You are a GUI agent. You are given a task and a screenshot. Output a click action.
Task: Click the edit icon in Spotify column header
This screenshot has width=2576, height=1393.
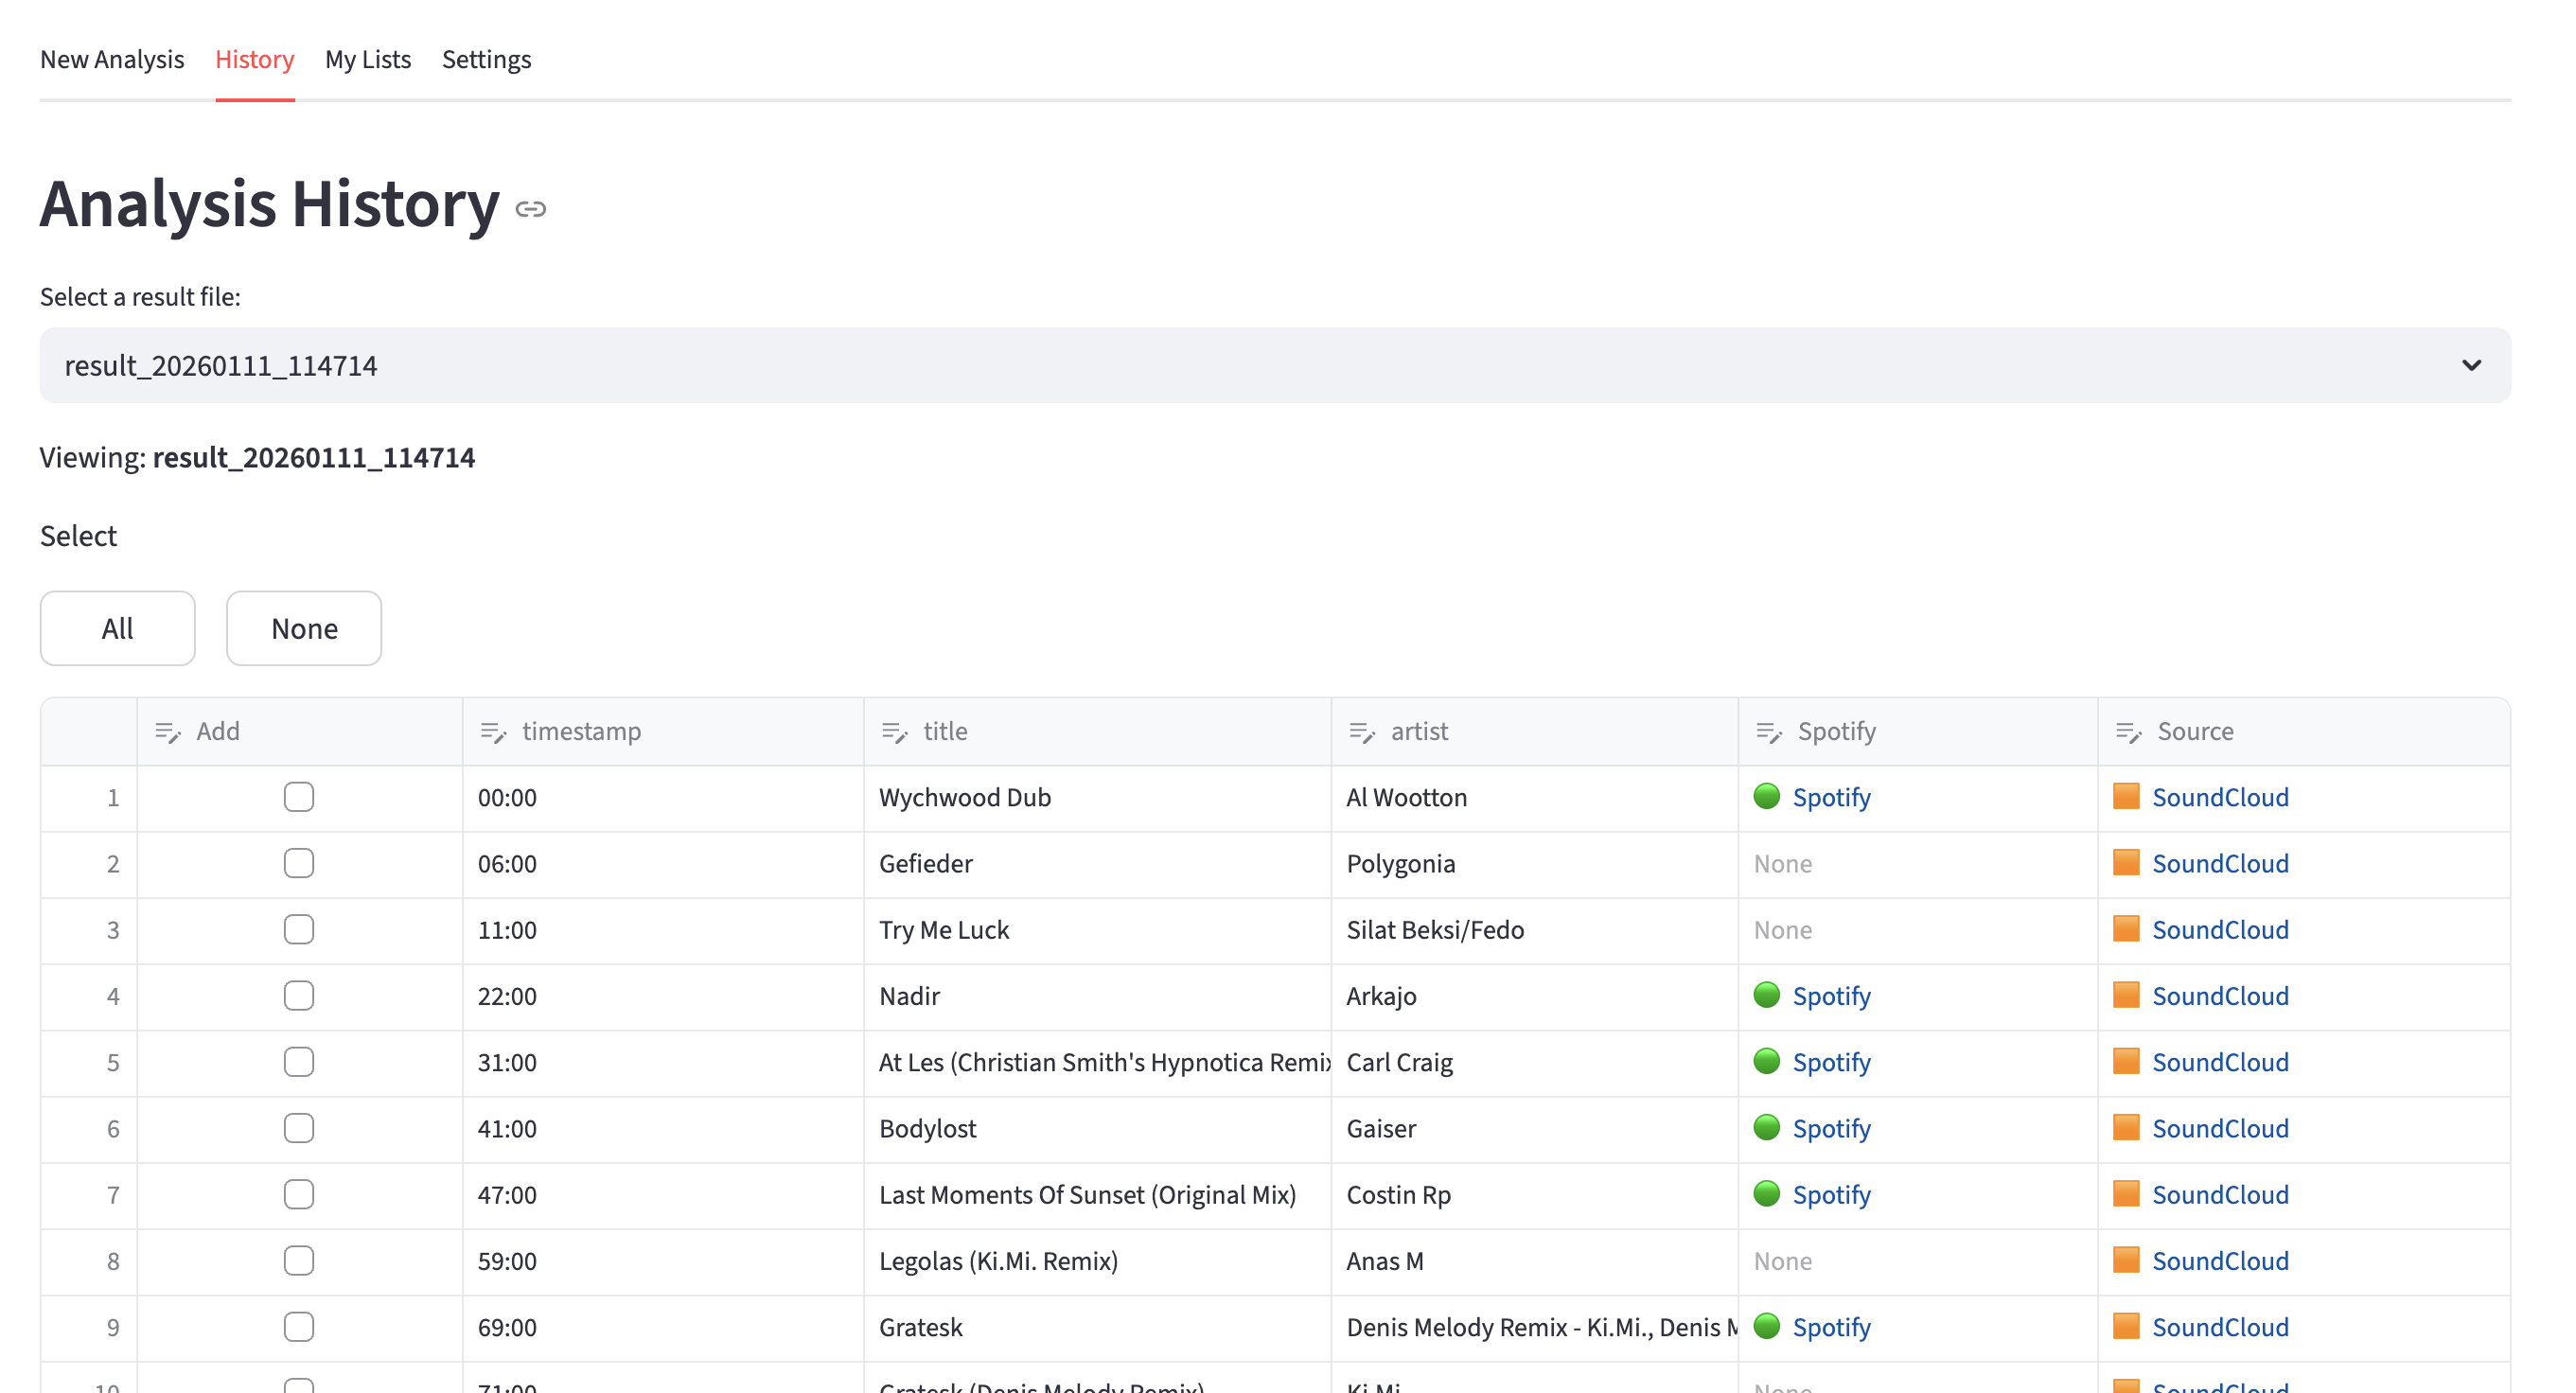pos(1769,732)
